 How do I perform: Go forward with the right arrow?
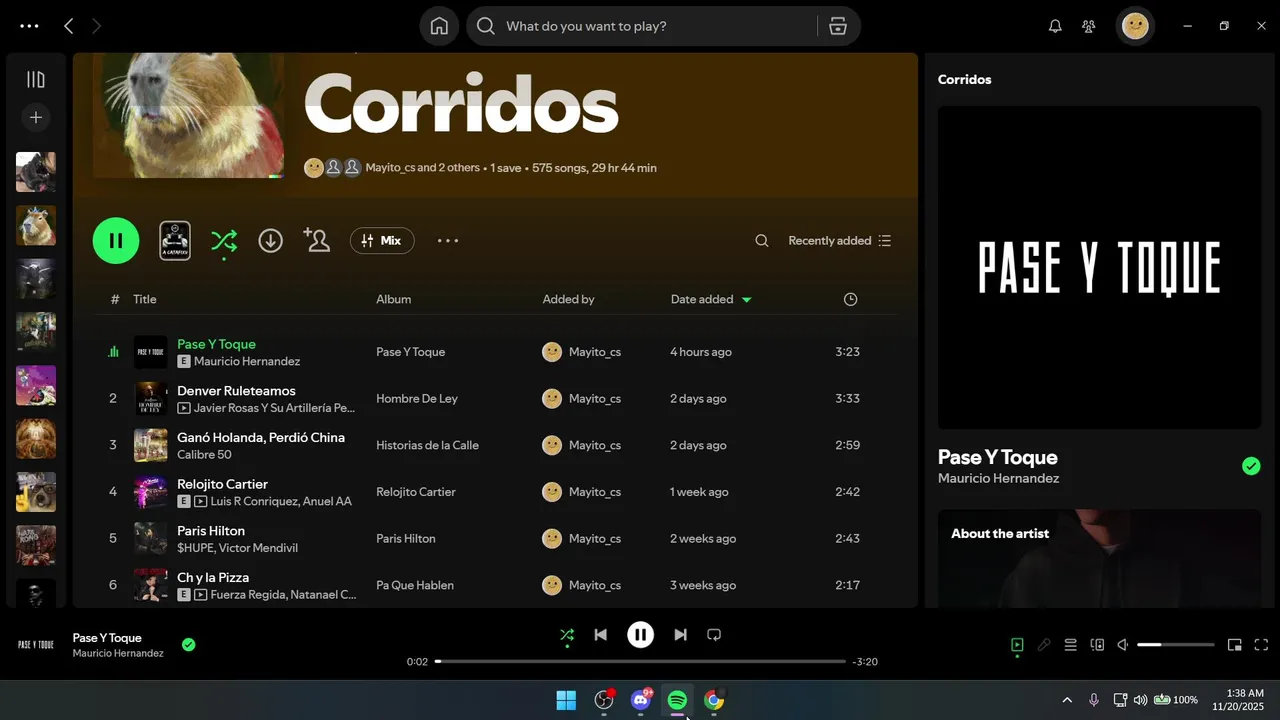(x=97, y=26)
